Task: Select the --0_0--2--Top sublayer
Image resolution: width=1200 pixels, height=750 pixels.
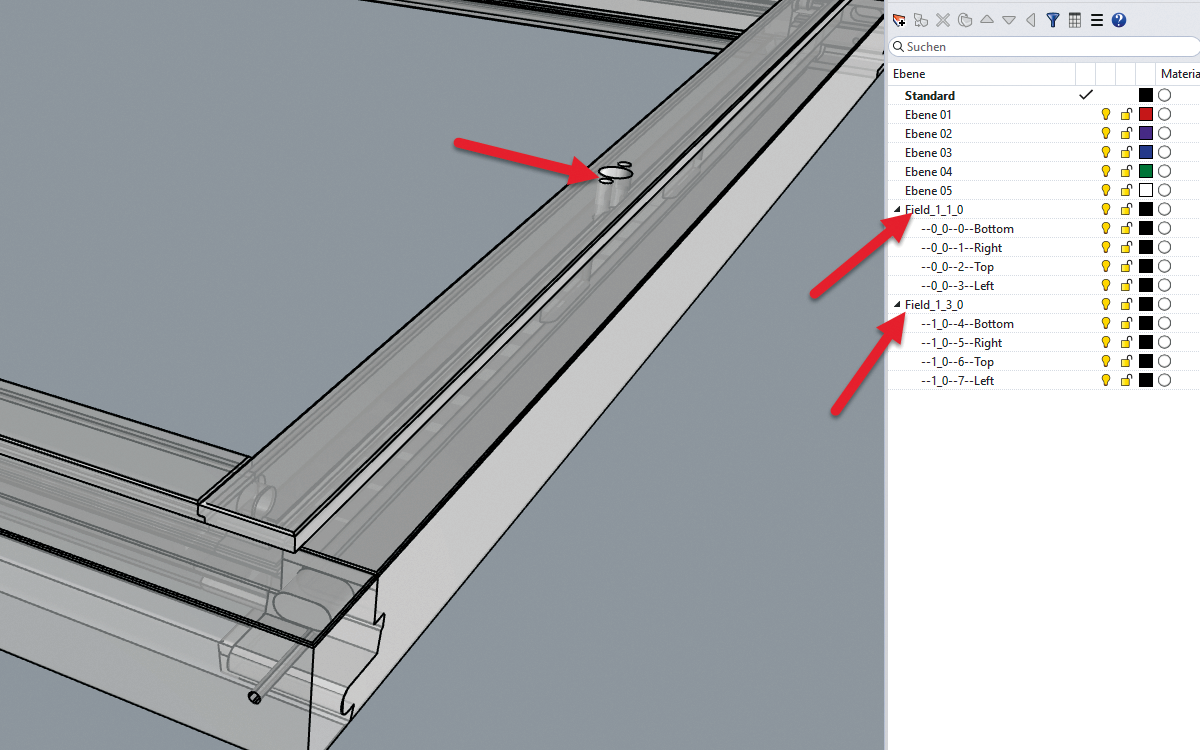Action: (x=957, y=267)
